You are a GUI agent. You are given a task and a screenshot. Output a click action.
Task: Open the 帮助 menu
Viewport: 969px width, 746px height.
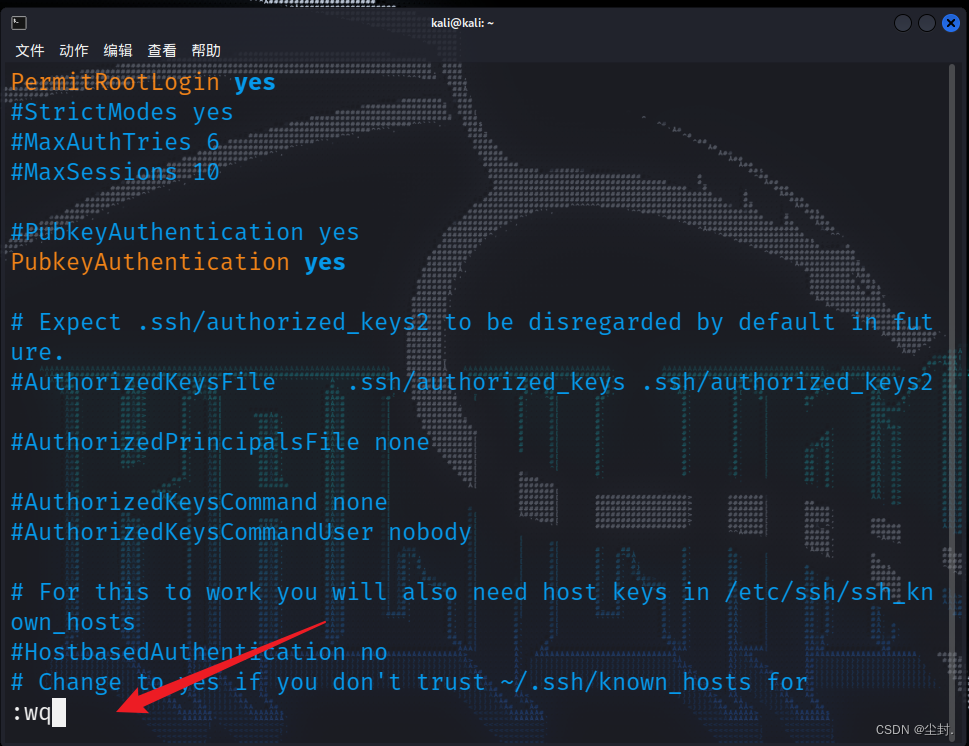tap(205, 50)
